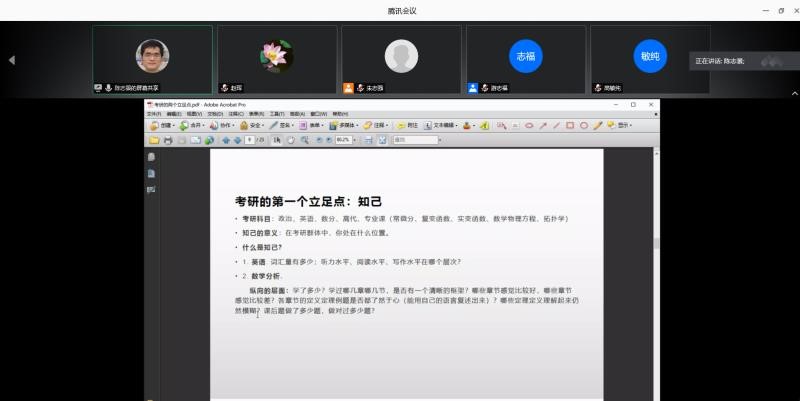Click in the page number field
The width and height of the screenshot is (800, 401).
[x=249, y=140]
